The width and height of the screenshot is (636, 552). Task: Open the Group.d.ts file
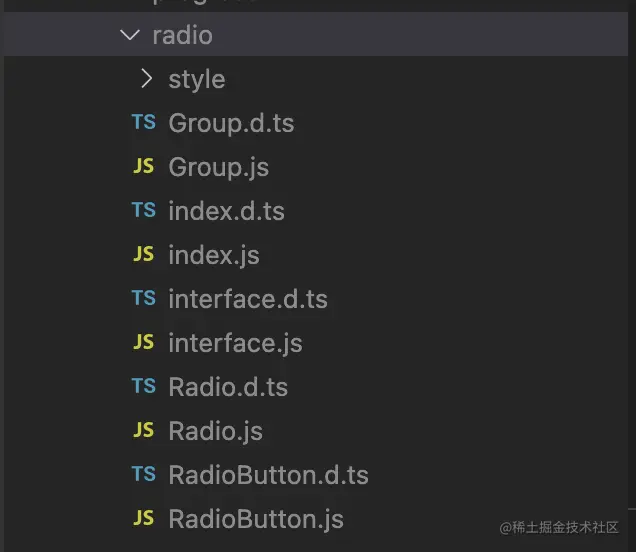click(x=231, y=123)
